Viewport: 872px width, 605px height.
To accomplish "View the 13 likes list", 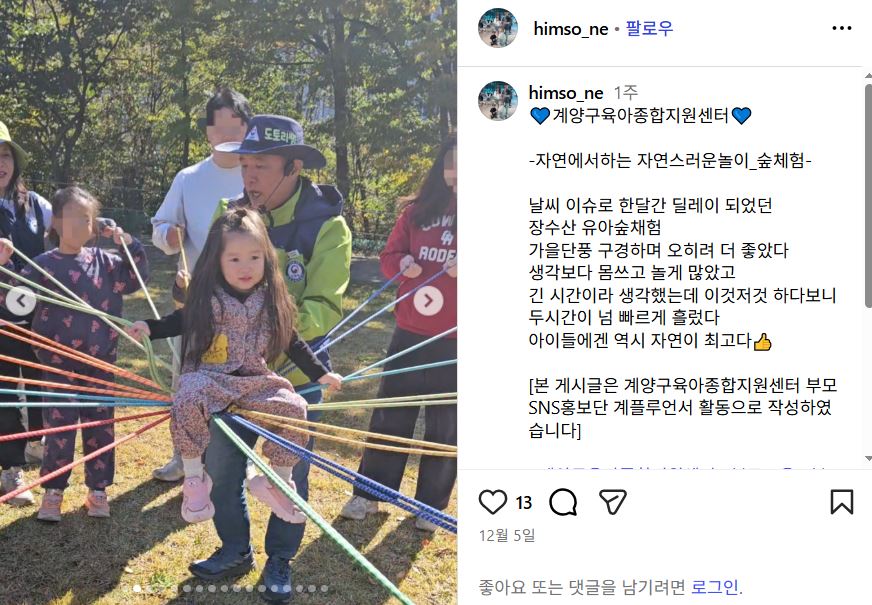I will (523, 503).
